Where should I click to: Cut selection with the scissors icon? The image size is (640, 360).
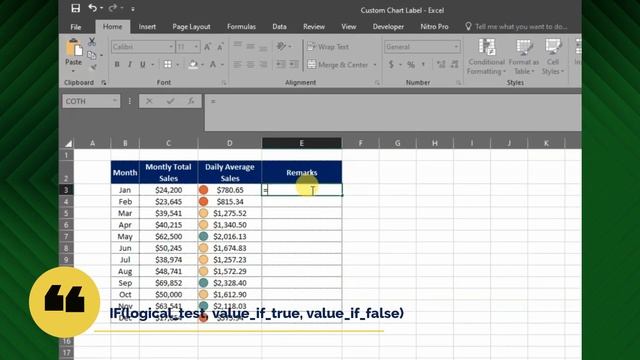(x=92, y=41)
